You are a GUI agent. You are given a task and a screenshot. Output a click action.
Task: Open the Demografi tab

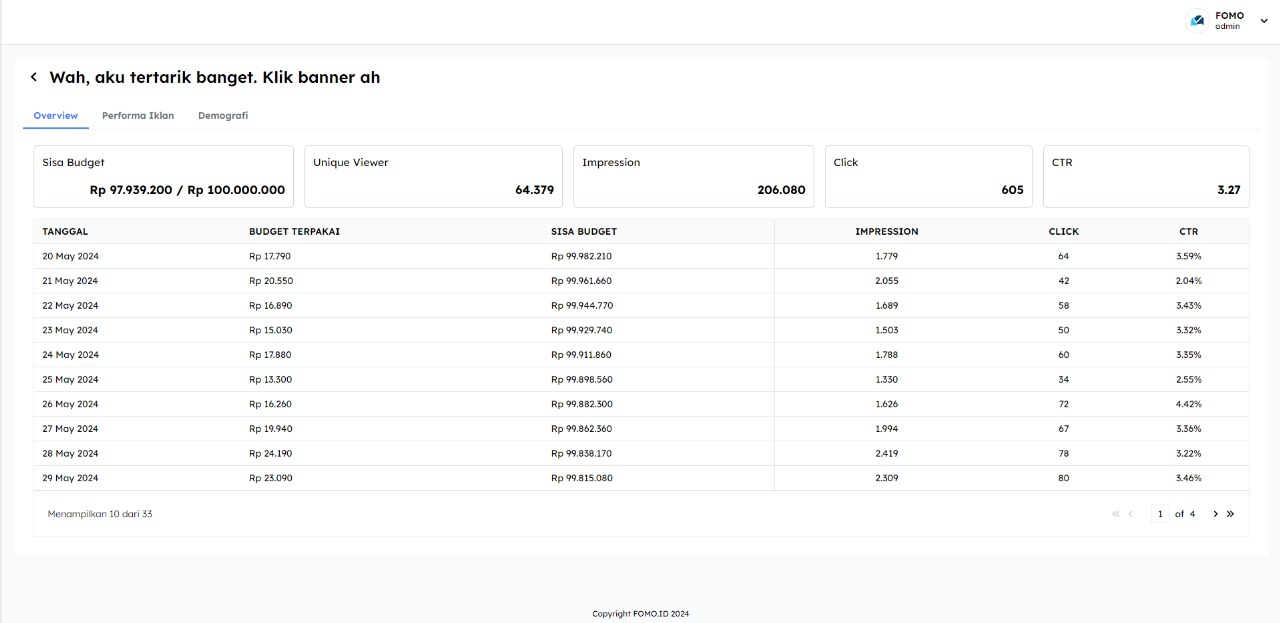click(x=223, y=116)
